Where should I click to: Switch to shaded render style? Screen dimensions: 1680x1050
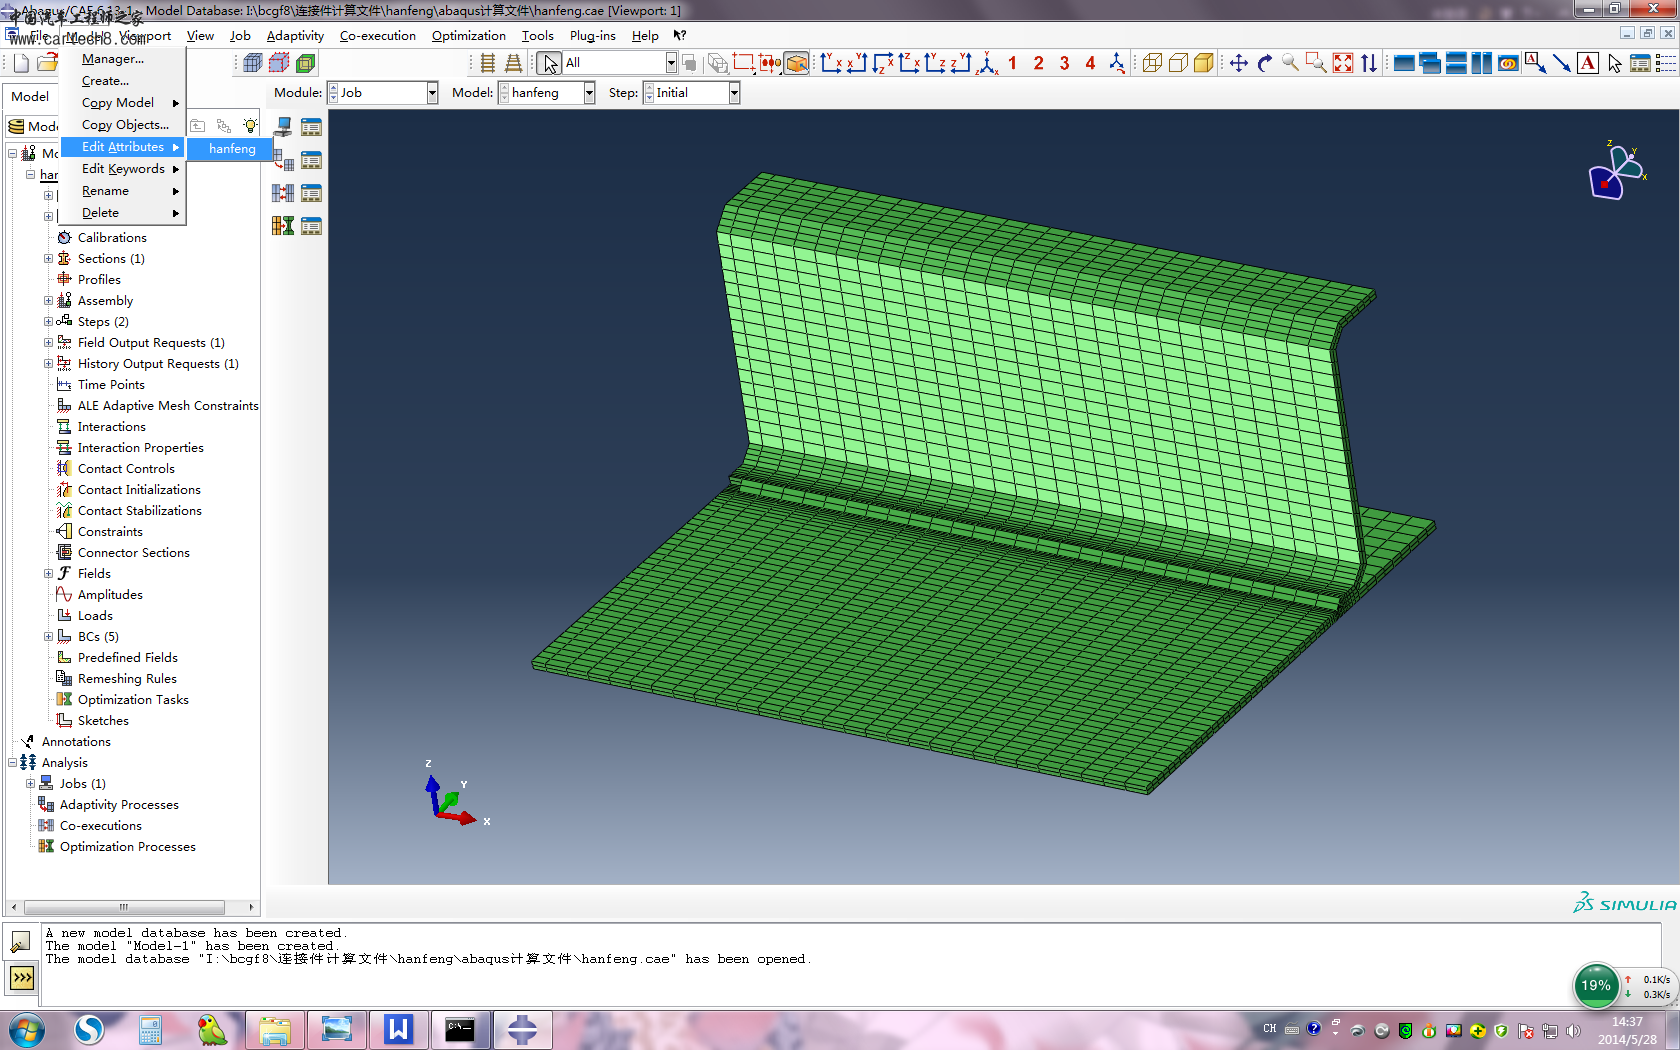tap(1204, 63)
